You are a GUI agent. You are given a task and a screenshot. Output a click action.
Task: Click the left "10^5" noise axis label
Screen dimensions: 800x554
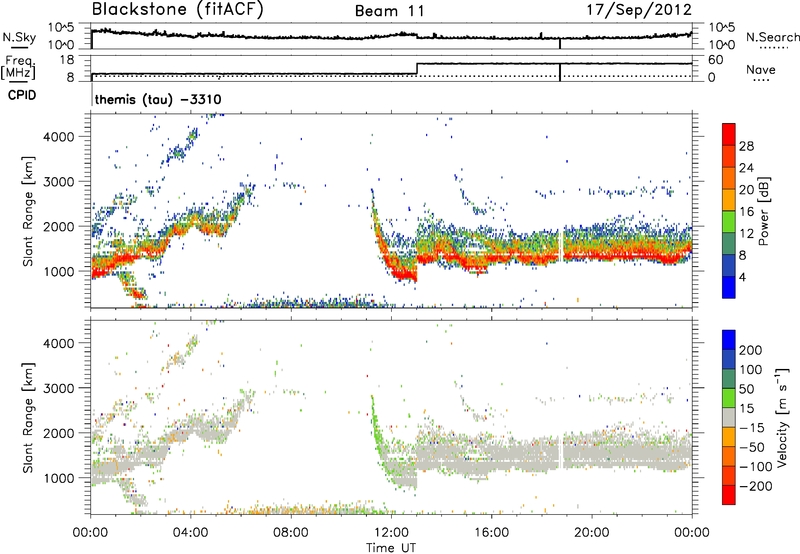62,28
